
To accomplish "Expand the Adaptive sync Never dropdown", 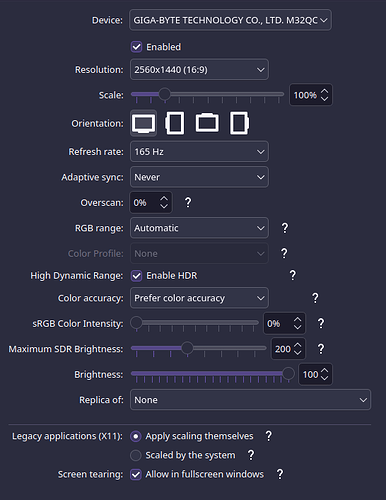I will click(199, 177).
